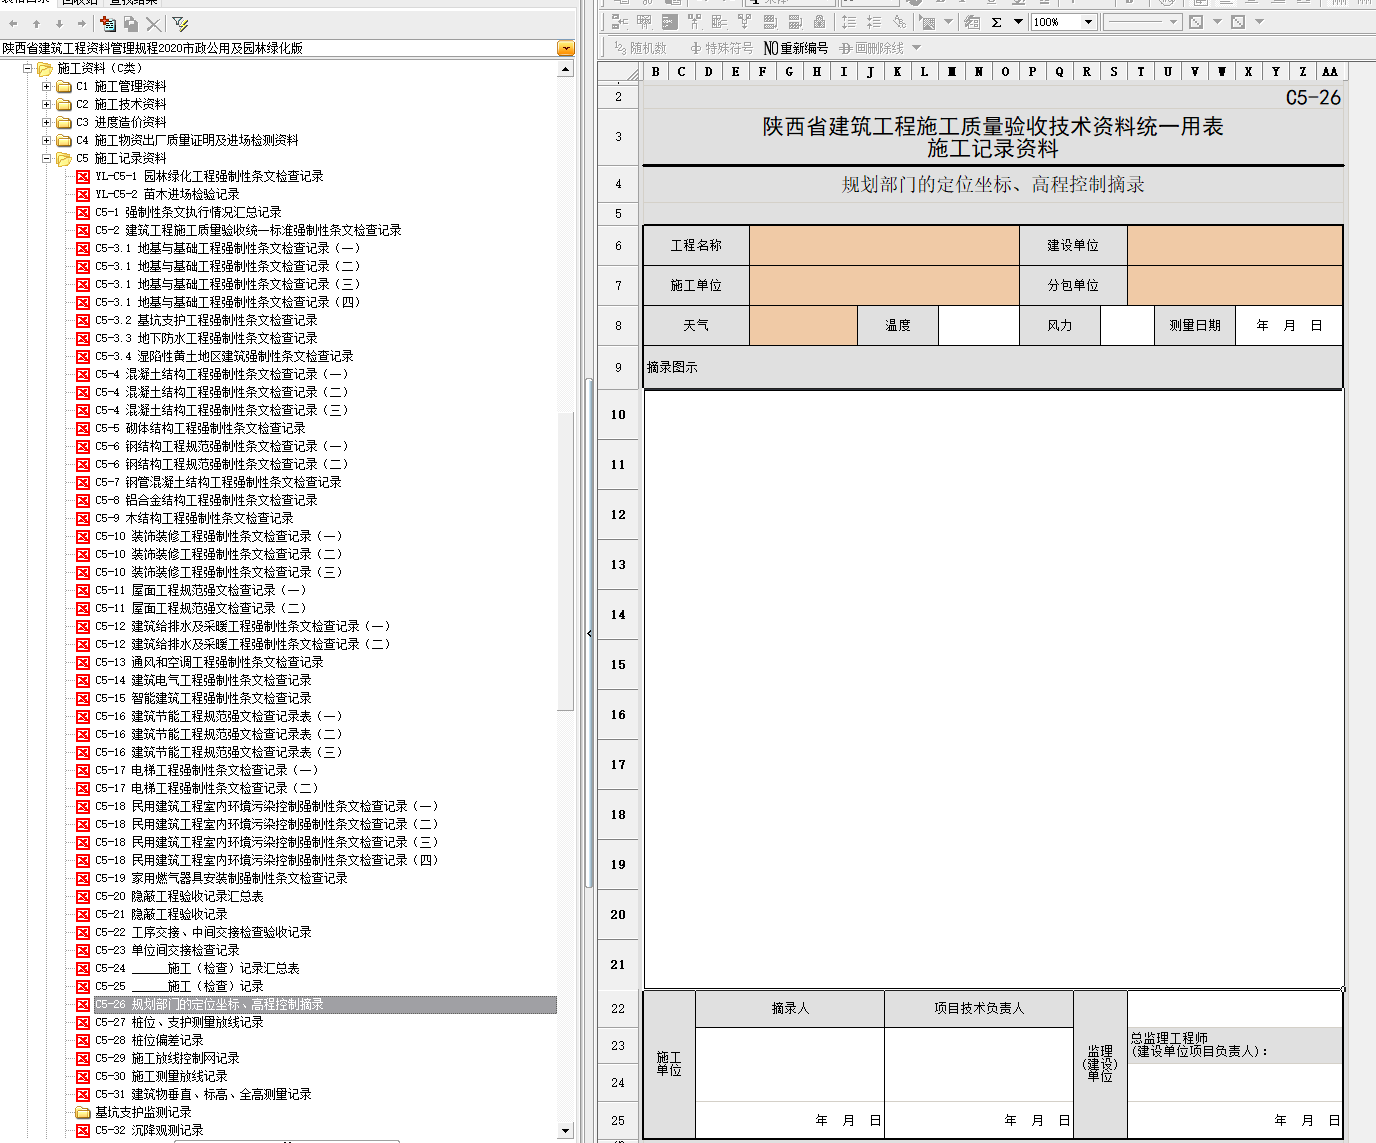Click the first icon in sheet editing toolbar

(620, 21)
